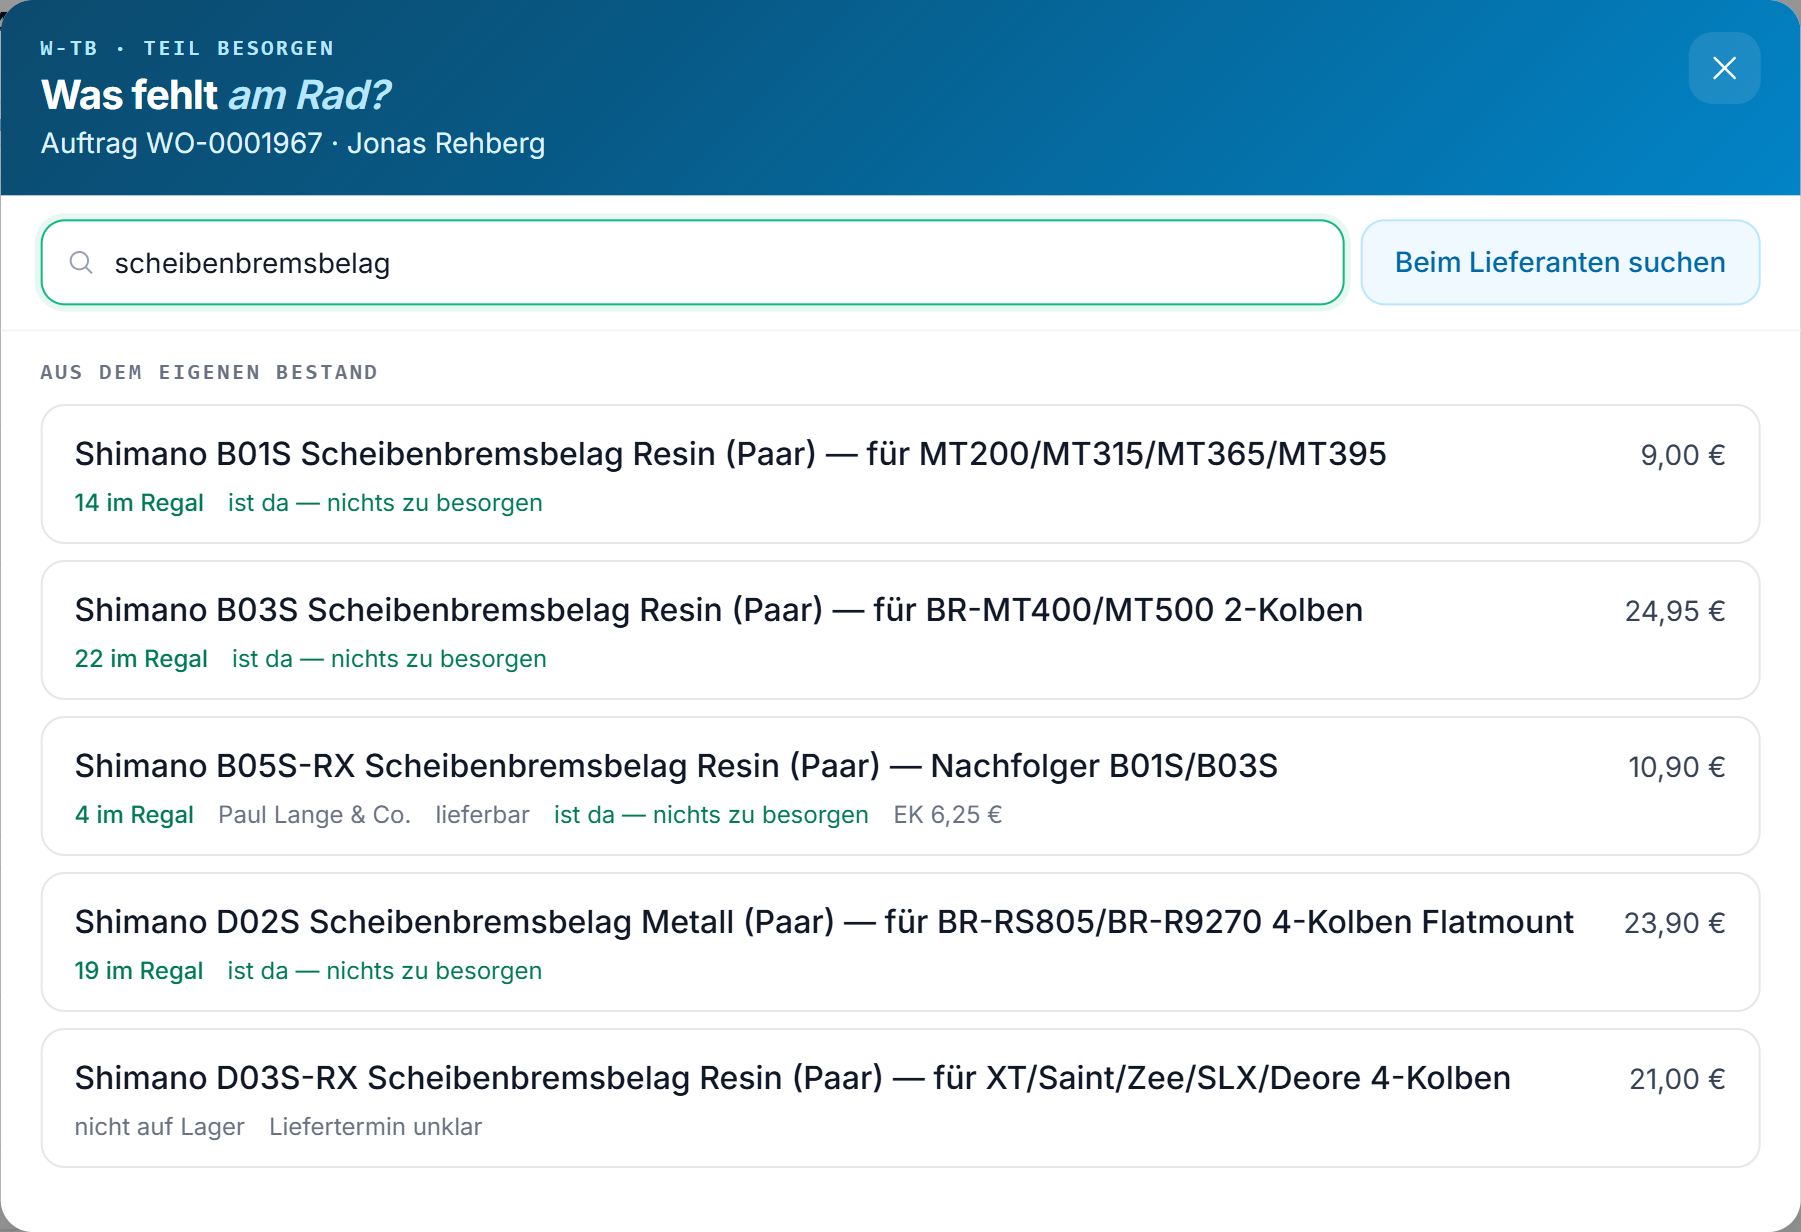The width and height of the screenshot is (1801, 1232).
Task: Click 'W-TB · TEIL BESORGEN' header label
Action: 187,48
